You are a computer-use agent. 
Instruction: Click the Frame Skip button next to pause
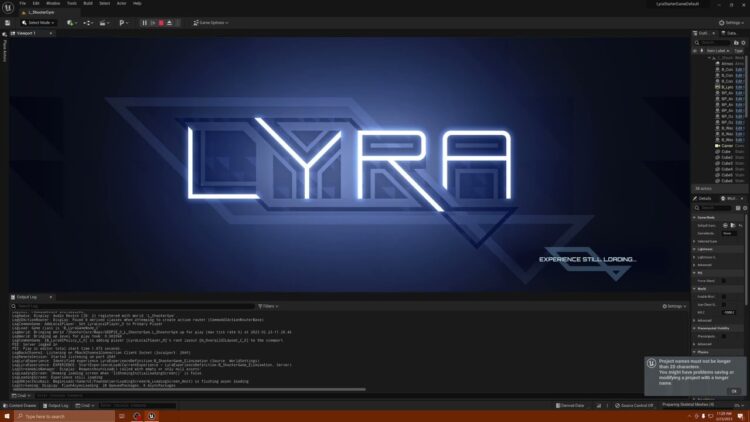pyautogui.click(x=153, y=22)
